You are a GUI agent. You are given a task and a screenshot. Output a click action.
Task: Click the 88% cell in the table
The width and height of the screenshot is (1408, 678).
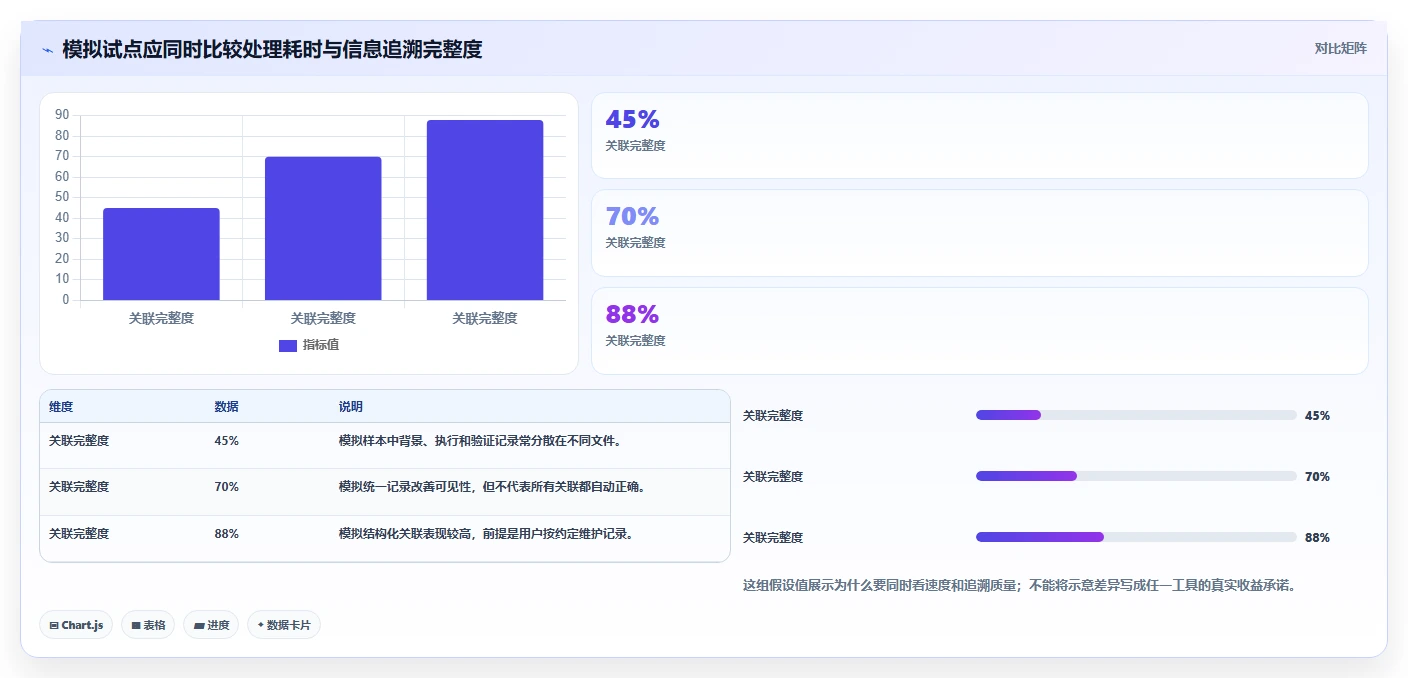coord(226,534)
